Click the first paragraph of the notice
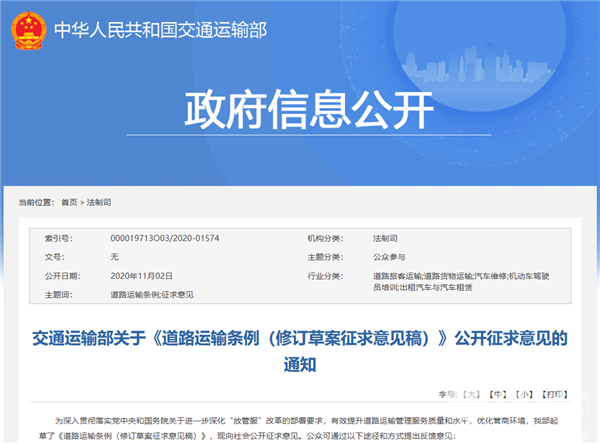Image resolution: width=600 pixels, height=443 pixels. (x=300, y=430)
